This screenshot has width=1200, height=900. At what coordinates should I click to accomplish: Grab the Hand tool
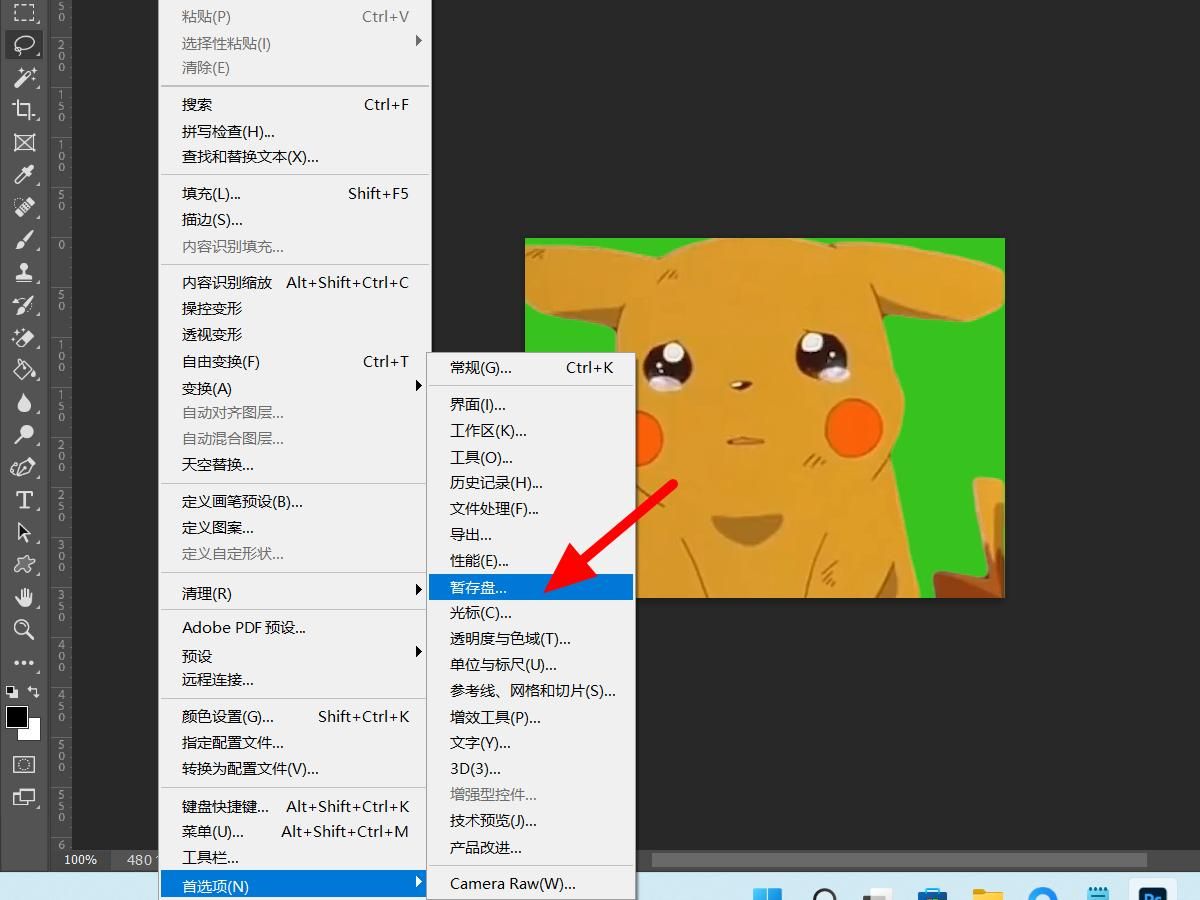pyautogui.click(x=23, y=597)
